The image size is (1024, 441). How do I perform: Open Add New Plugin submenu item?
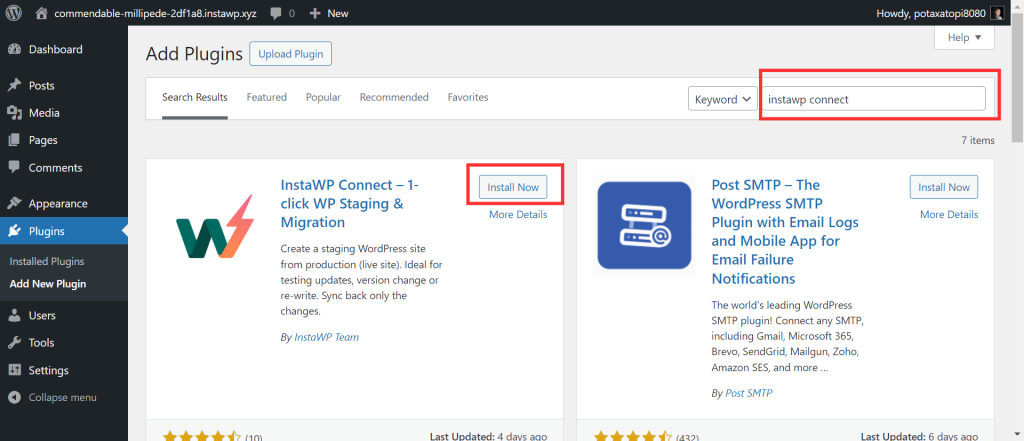[48, 284]
